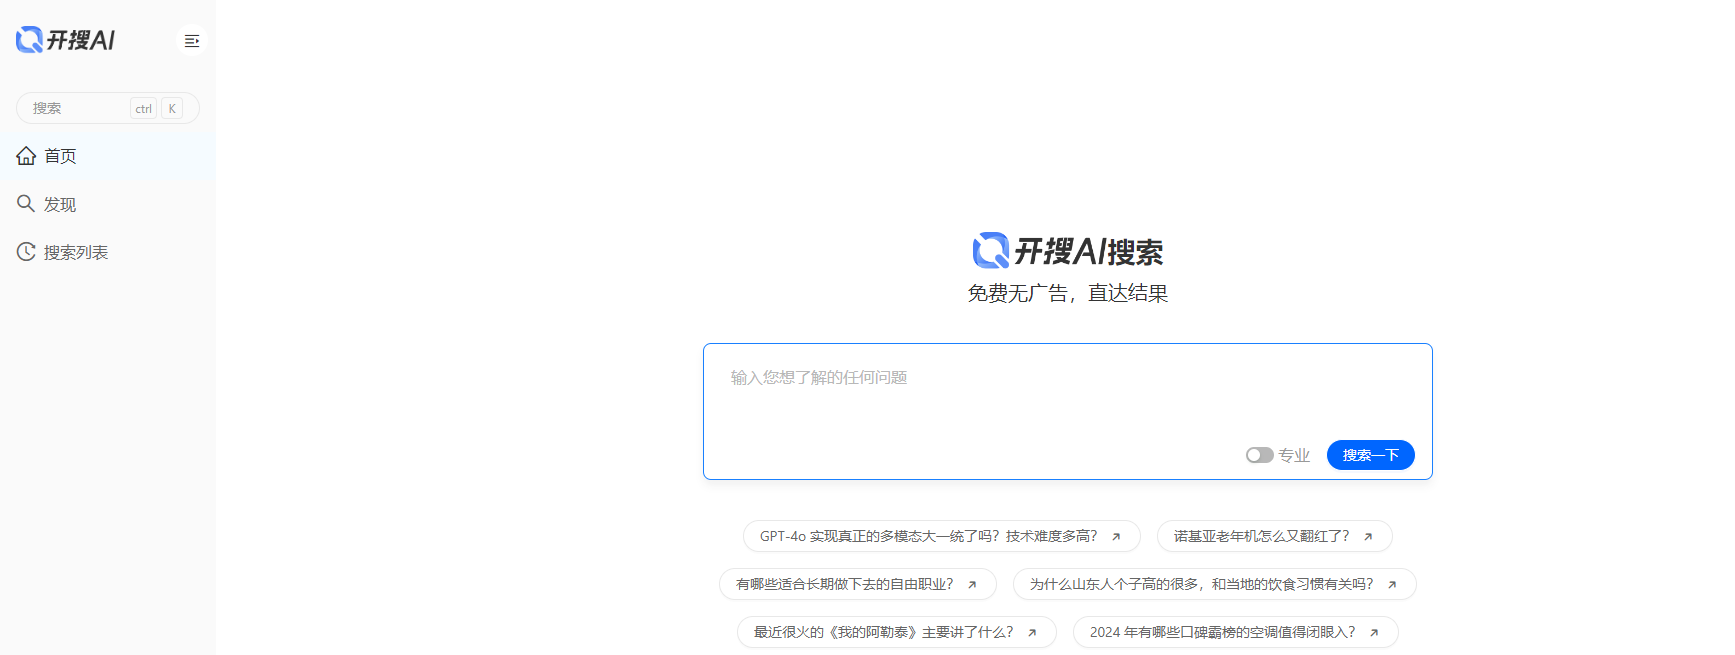Viewport: 1735px width, 655px height.
Task: Focus the sidebar 搜索 search box
Action: point(108,108)
